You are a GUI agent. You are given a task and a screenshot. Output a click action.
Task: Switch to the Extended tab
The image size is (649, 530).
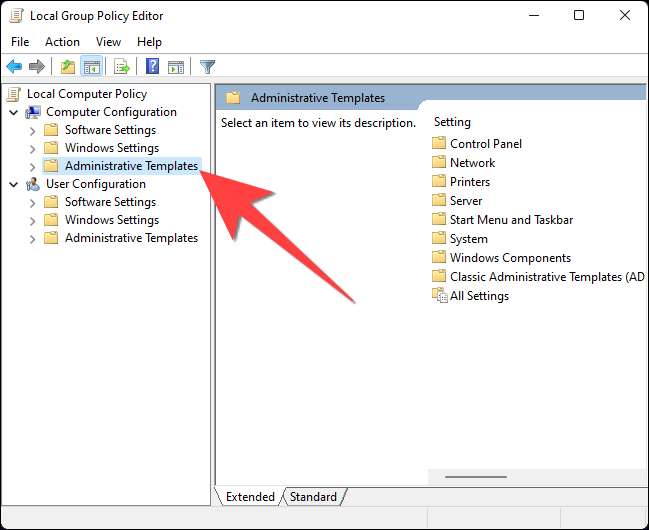(x=250, y=496)
